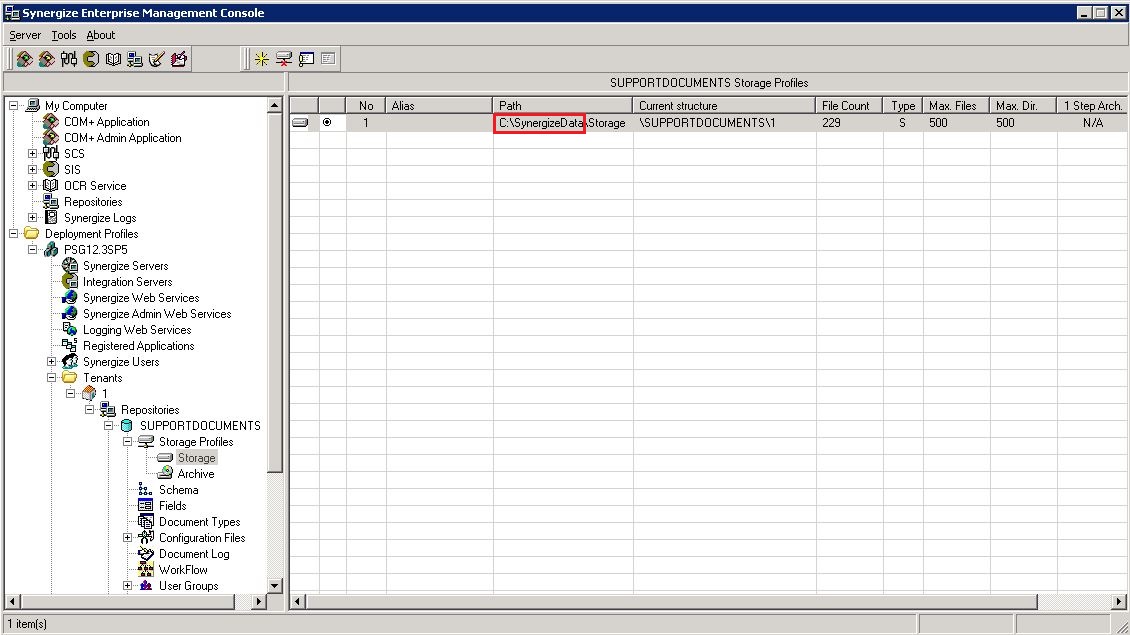This screenshot has height=635, width=1130.
Task: Expand the SIS tree node
Action: coord(32,169)
